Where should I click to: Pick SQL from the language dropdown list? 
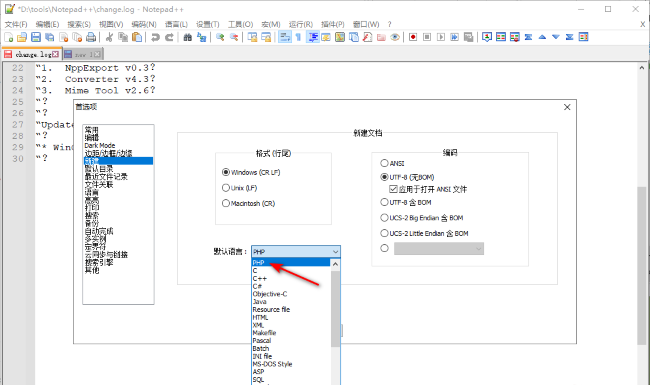tap(291, 380)
